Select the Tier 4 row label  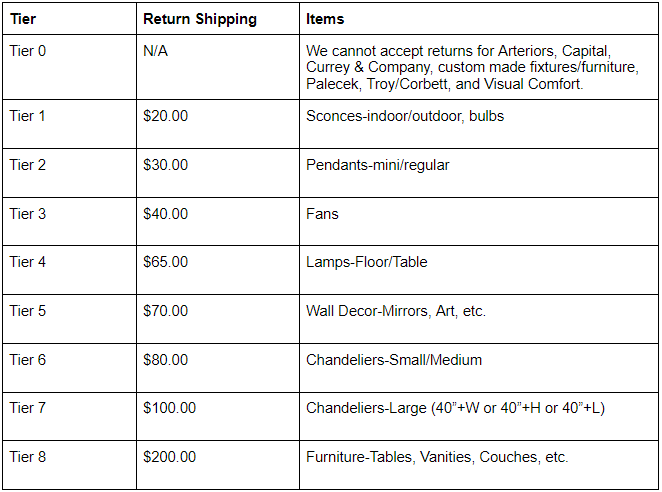[x=28, y=262]
